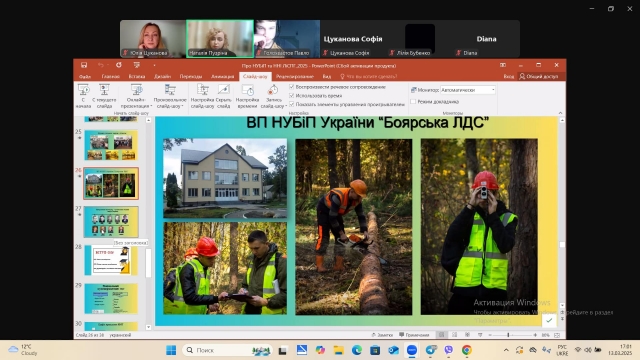Select slide 27 thumbnail with portraits
The height and width of the screenshot is (360, 640).
click(x=111, y=222)
